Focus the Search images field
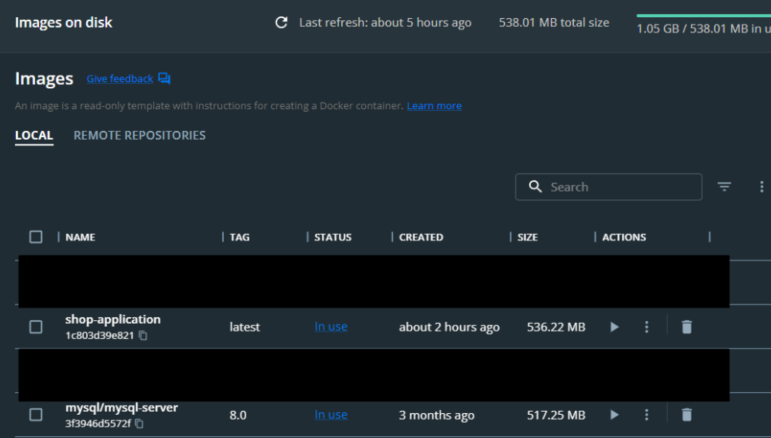771x438 pixels. [x=609, y=187]
